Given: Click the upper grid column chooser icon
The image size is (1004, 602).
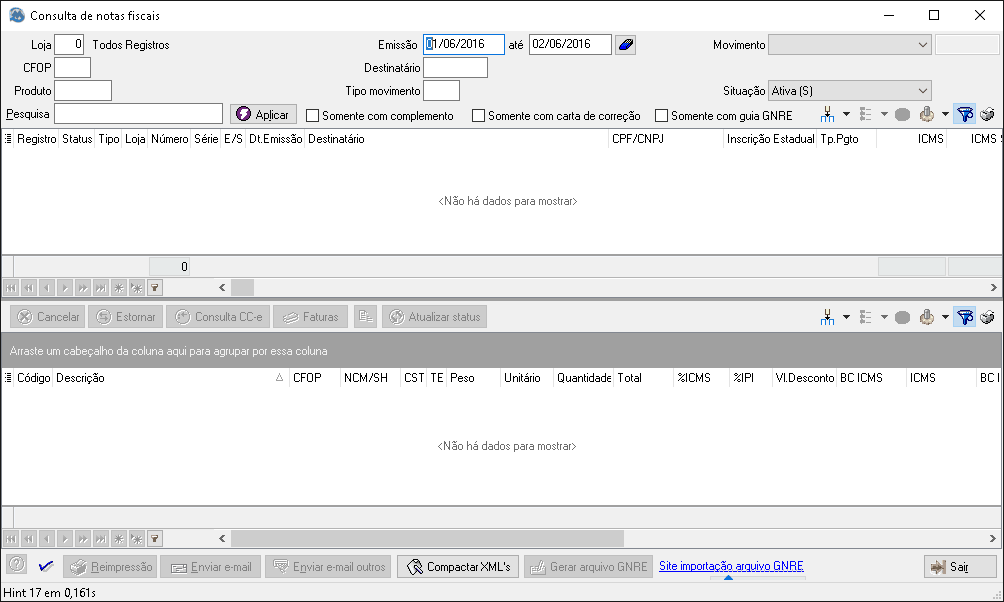Looking at the screenshot, I should pyautogui.click(x=8, y=138).
